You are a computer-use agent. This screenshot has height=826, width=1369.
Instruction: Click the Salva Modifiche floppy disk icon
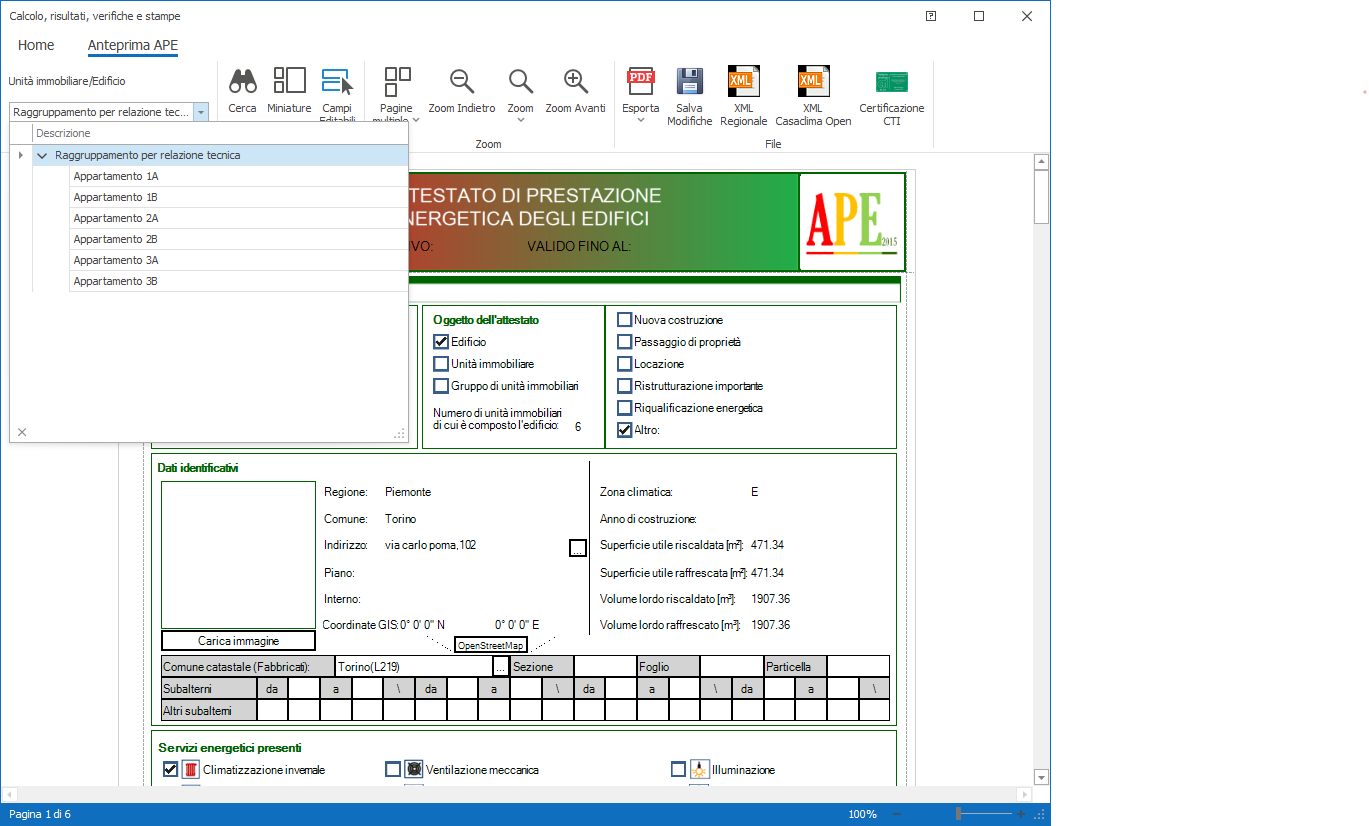tap(689, 82)
